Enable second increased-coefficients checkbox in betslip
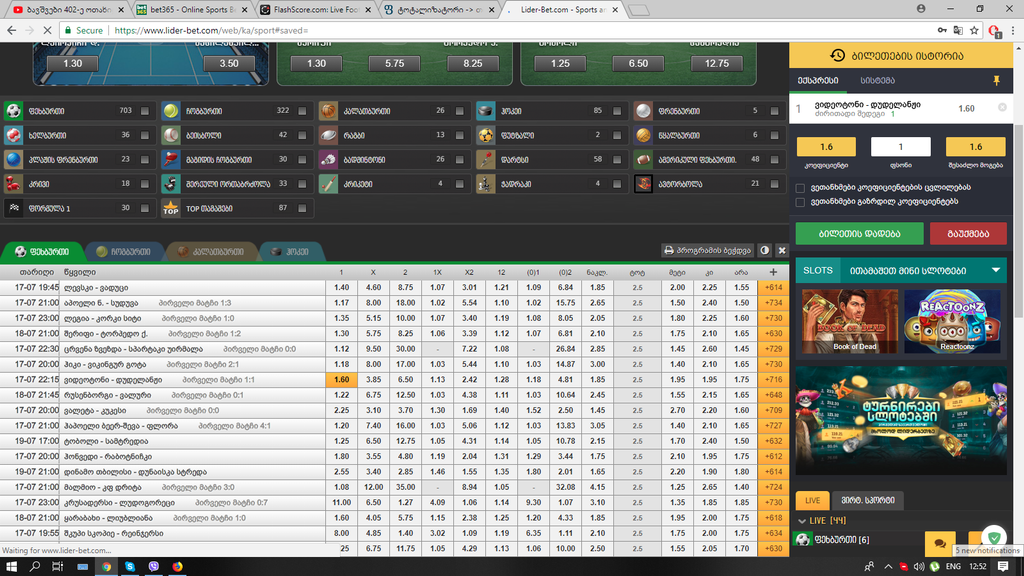This screenshot has width=1024, height=576. pyautogui.click(x=800, y=202)
